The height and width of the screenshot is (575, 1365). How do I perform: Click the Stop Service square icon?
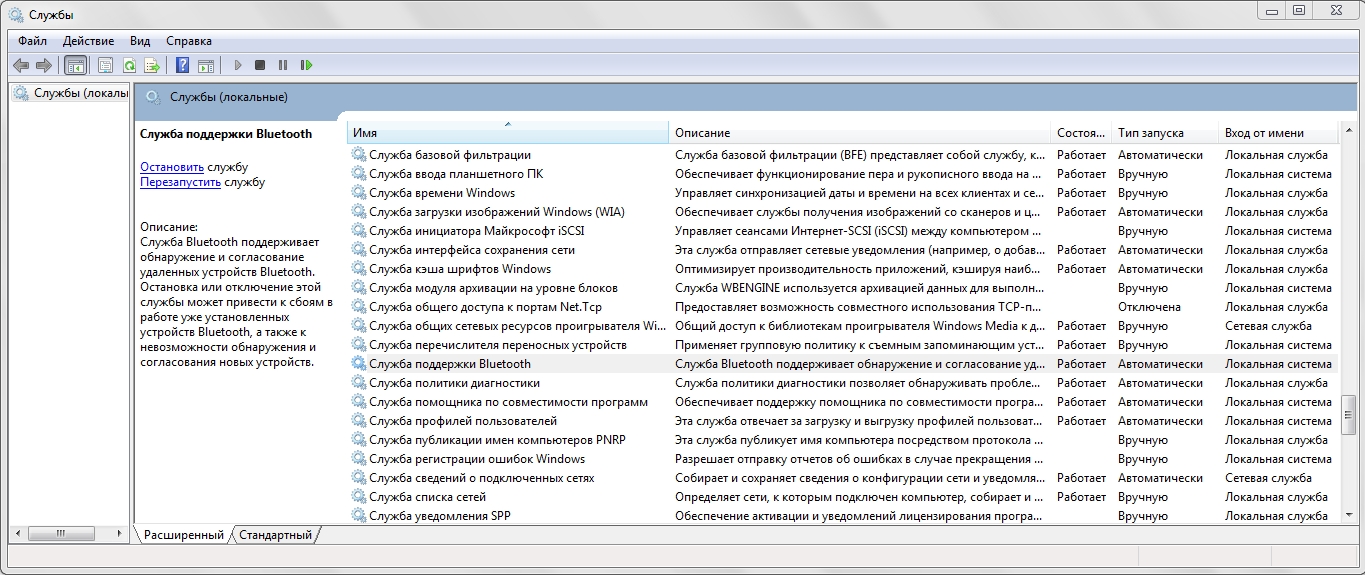pos(260,65)
